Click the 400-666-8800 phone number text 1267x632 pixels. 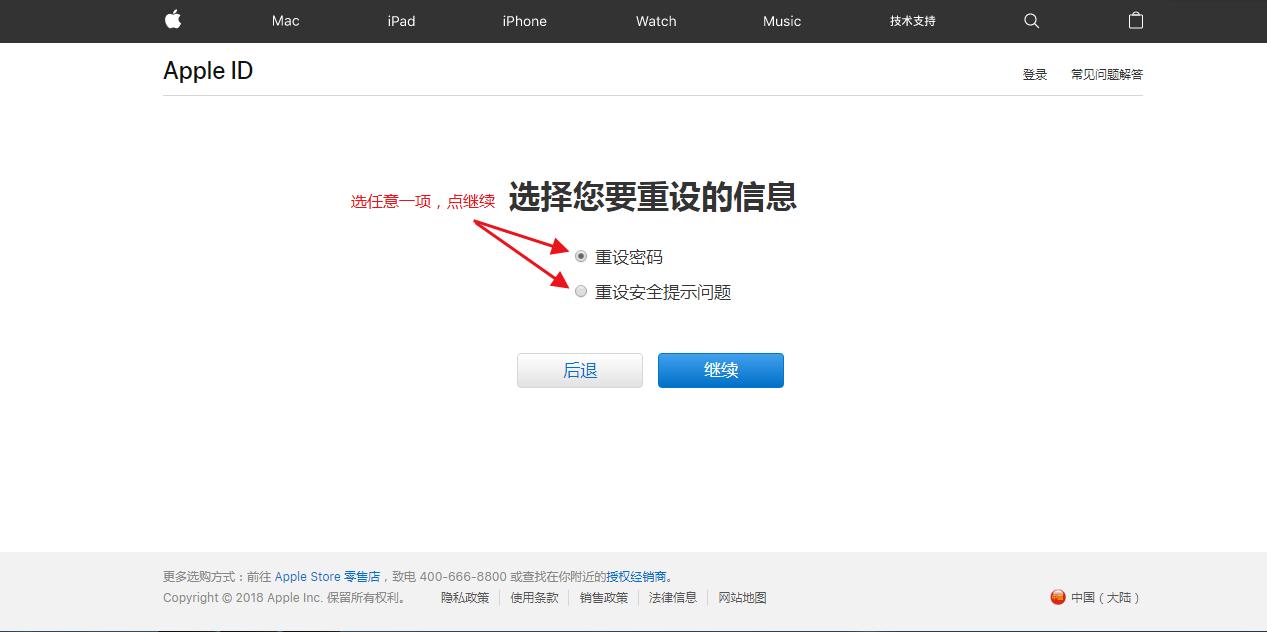click(463, 577)
